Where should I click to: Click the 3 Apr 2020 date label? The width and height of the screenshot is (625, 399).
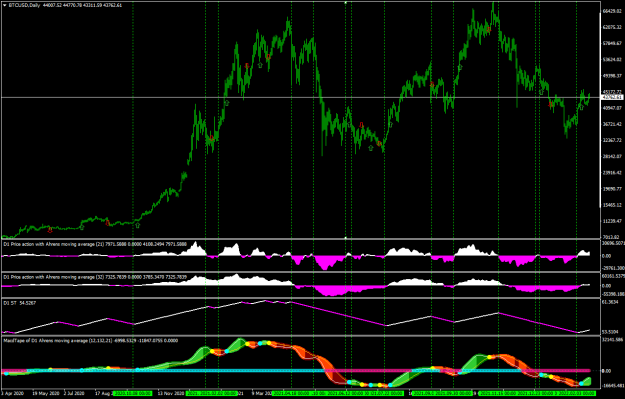[13, 393]
